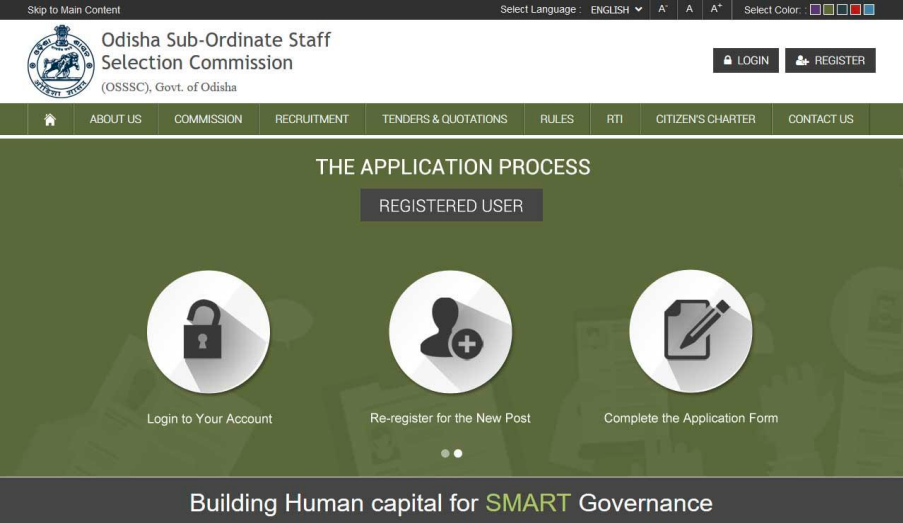Image resolution: width=903 pixels, height=523 pixels.
Task: Select the purple color theme swatch
Action: tap(815, 9)
